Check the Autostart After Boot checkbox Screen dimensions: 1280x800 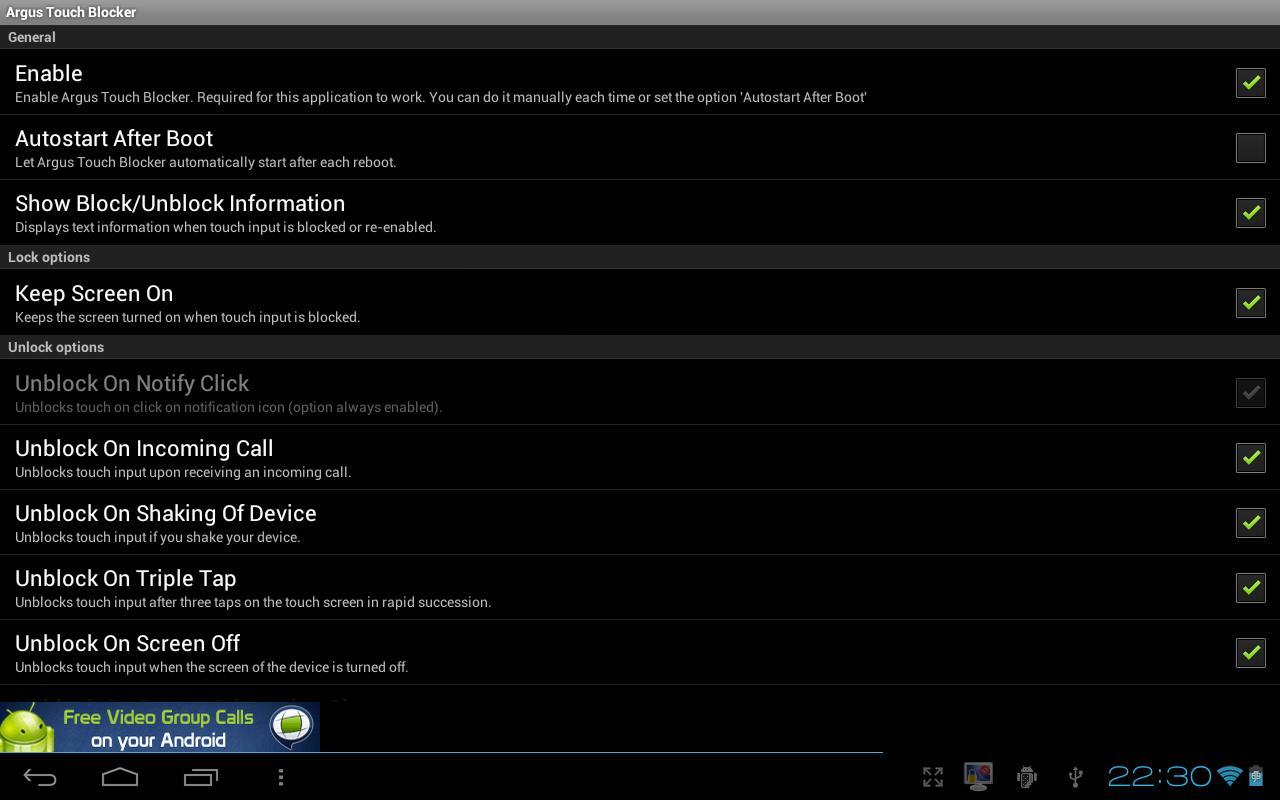point(1250,147)
